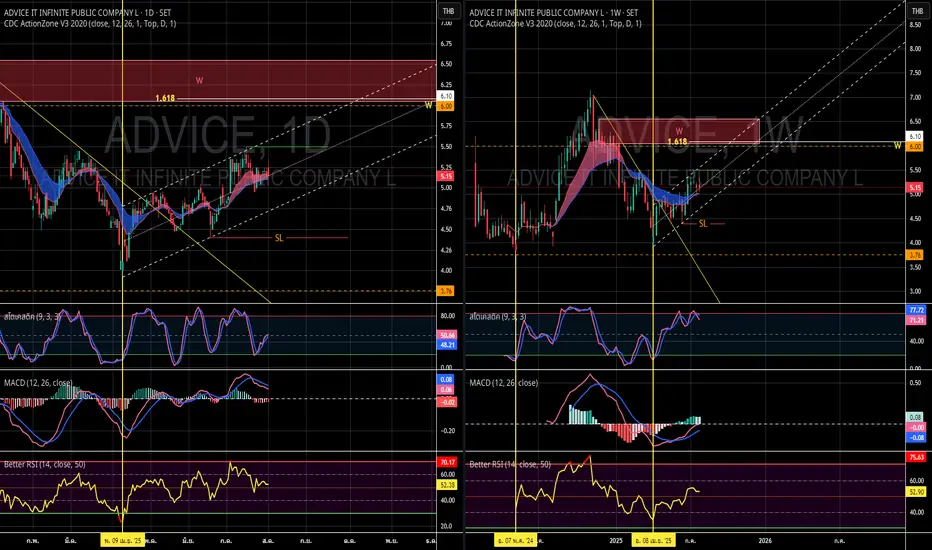Select the 6.00 orange price label on 1D chart
This screenshot has height=550, width=932.
(446, 106)
